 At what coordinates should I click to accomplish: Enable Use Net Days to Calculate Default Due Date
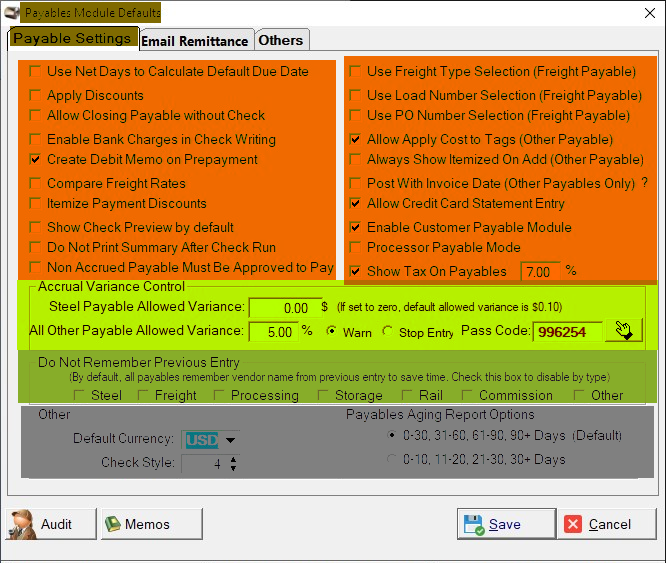click(35, 71)
